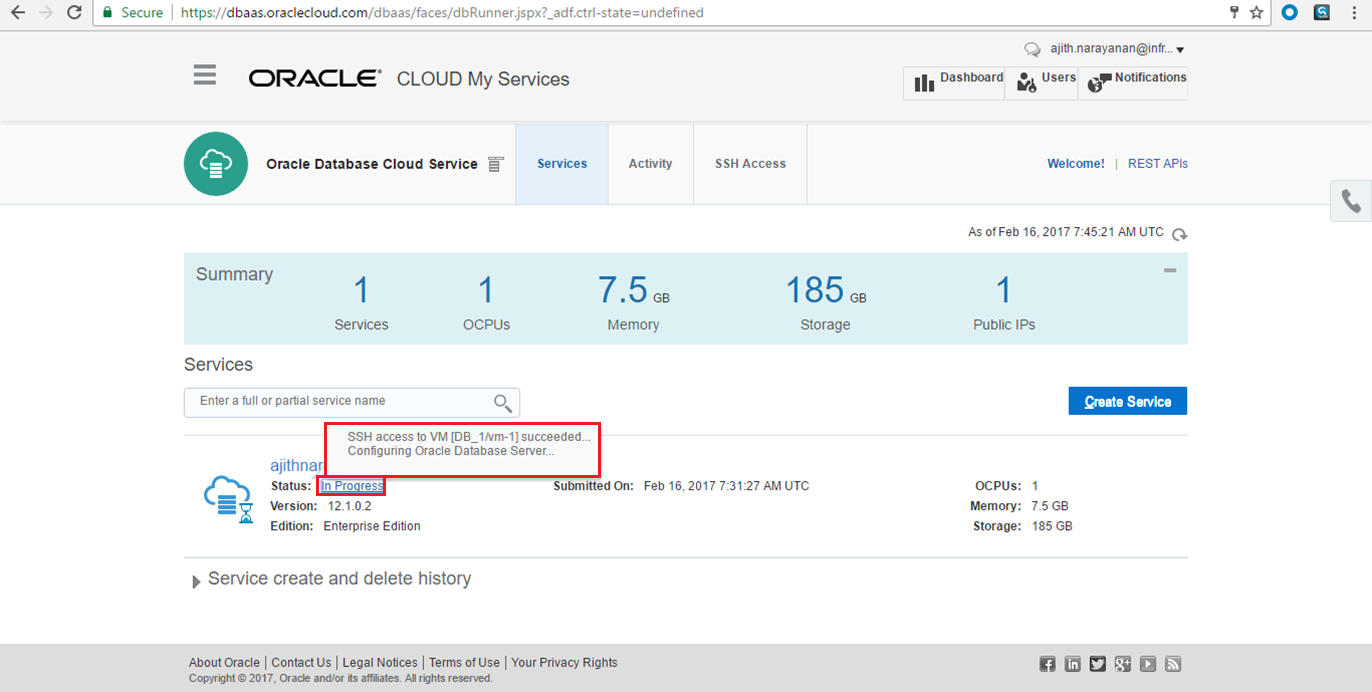Click the S extension icon
The width and height of the screenshot is (1372, 692).
point(1322,13)
